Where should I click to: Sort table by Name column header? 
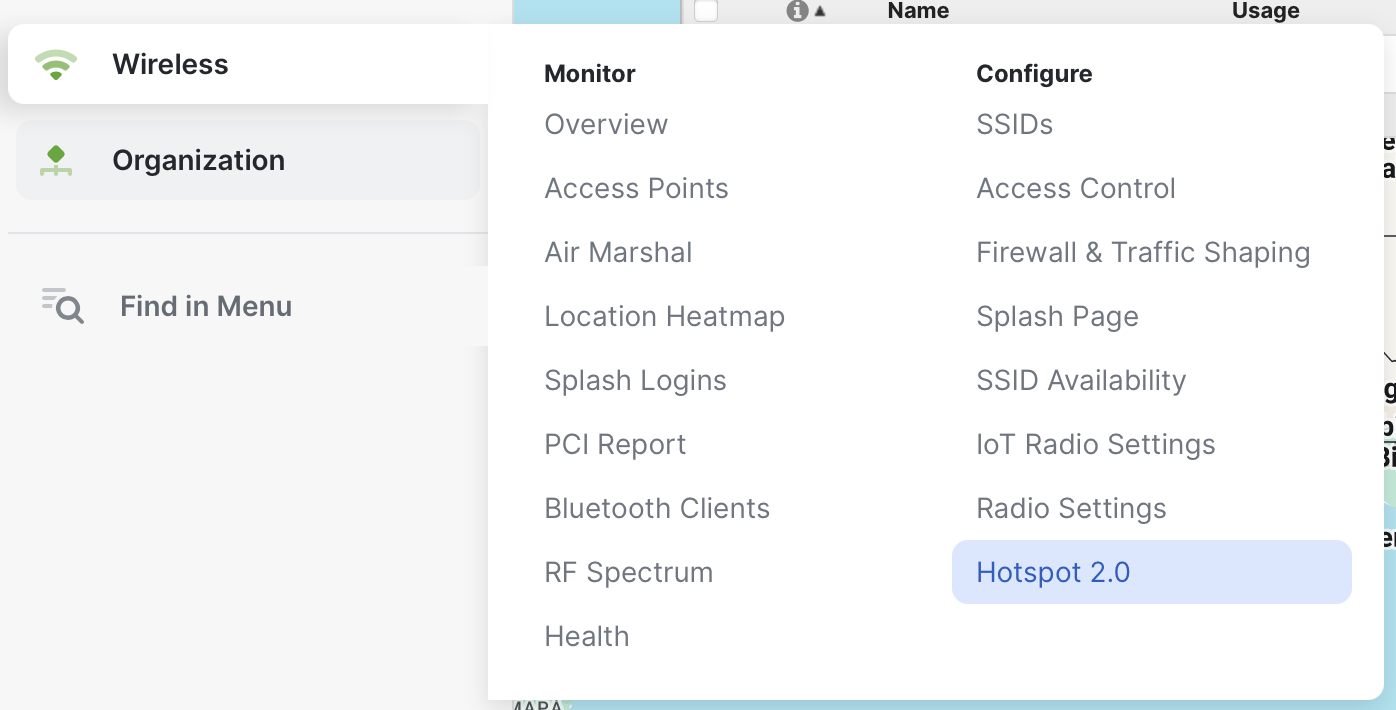pyautogui.click(x=918, y=11)
